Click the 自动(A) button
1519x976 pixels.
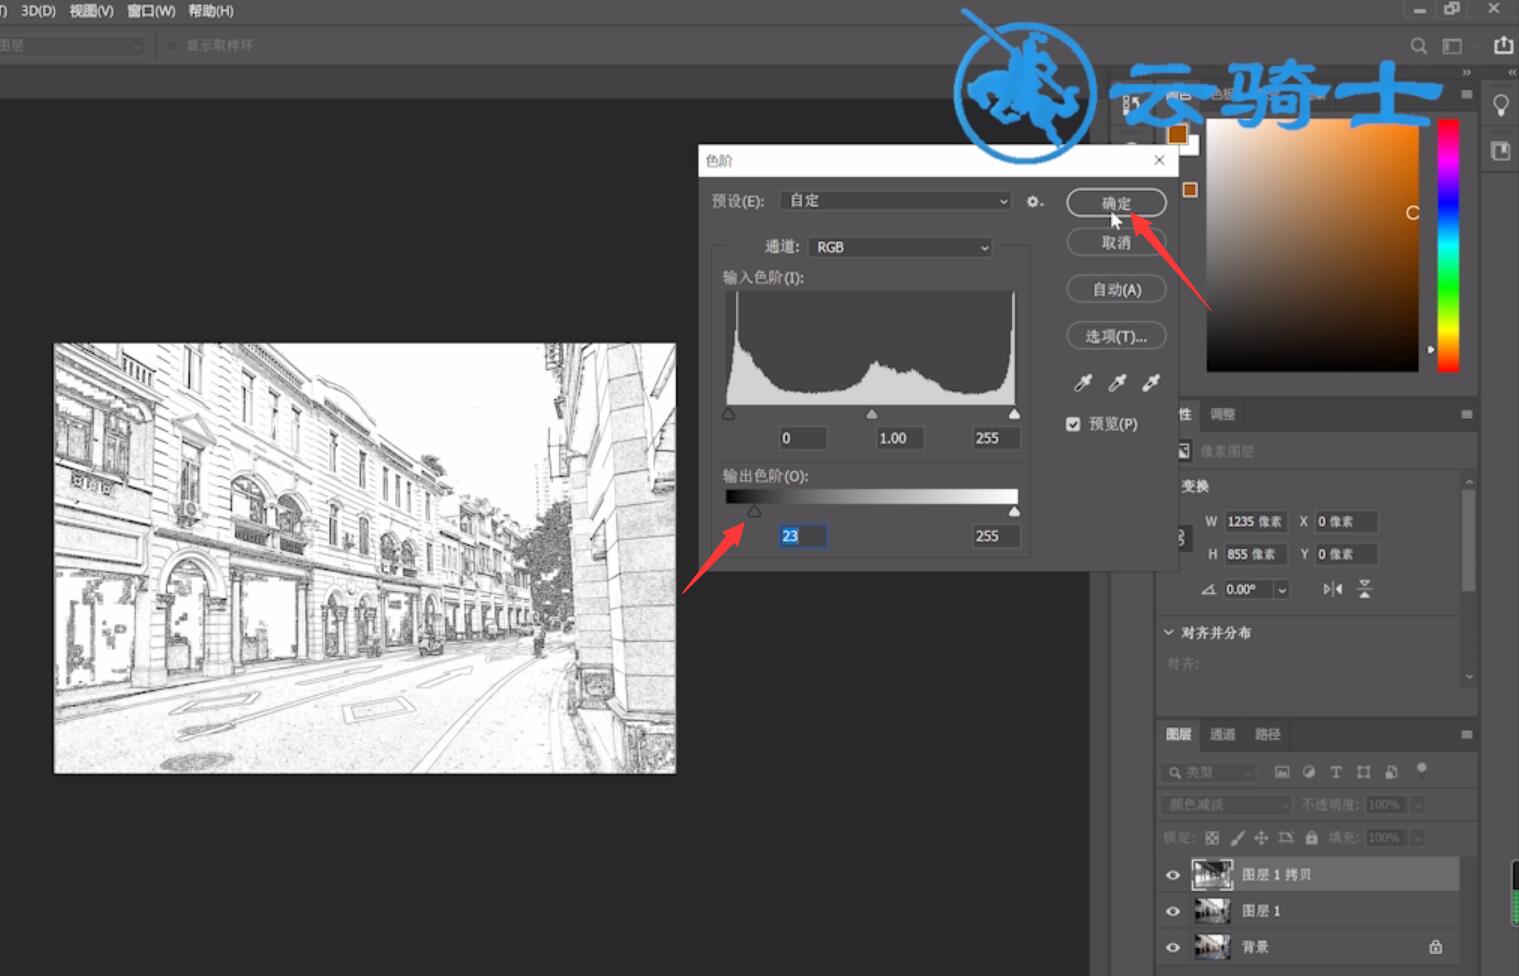pos(1116,289)
